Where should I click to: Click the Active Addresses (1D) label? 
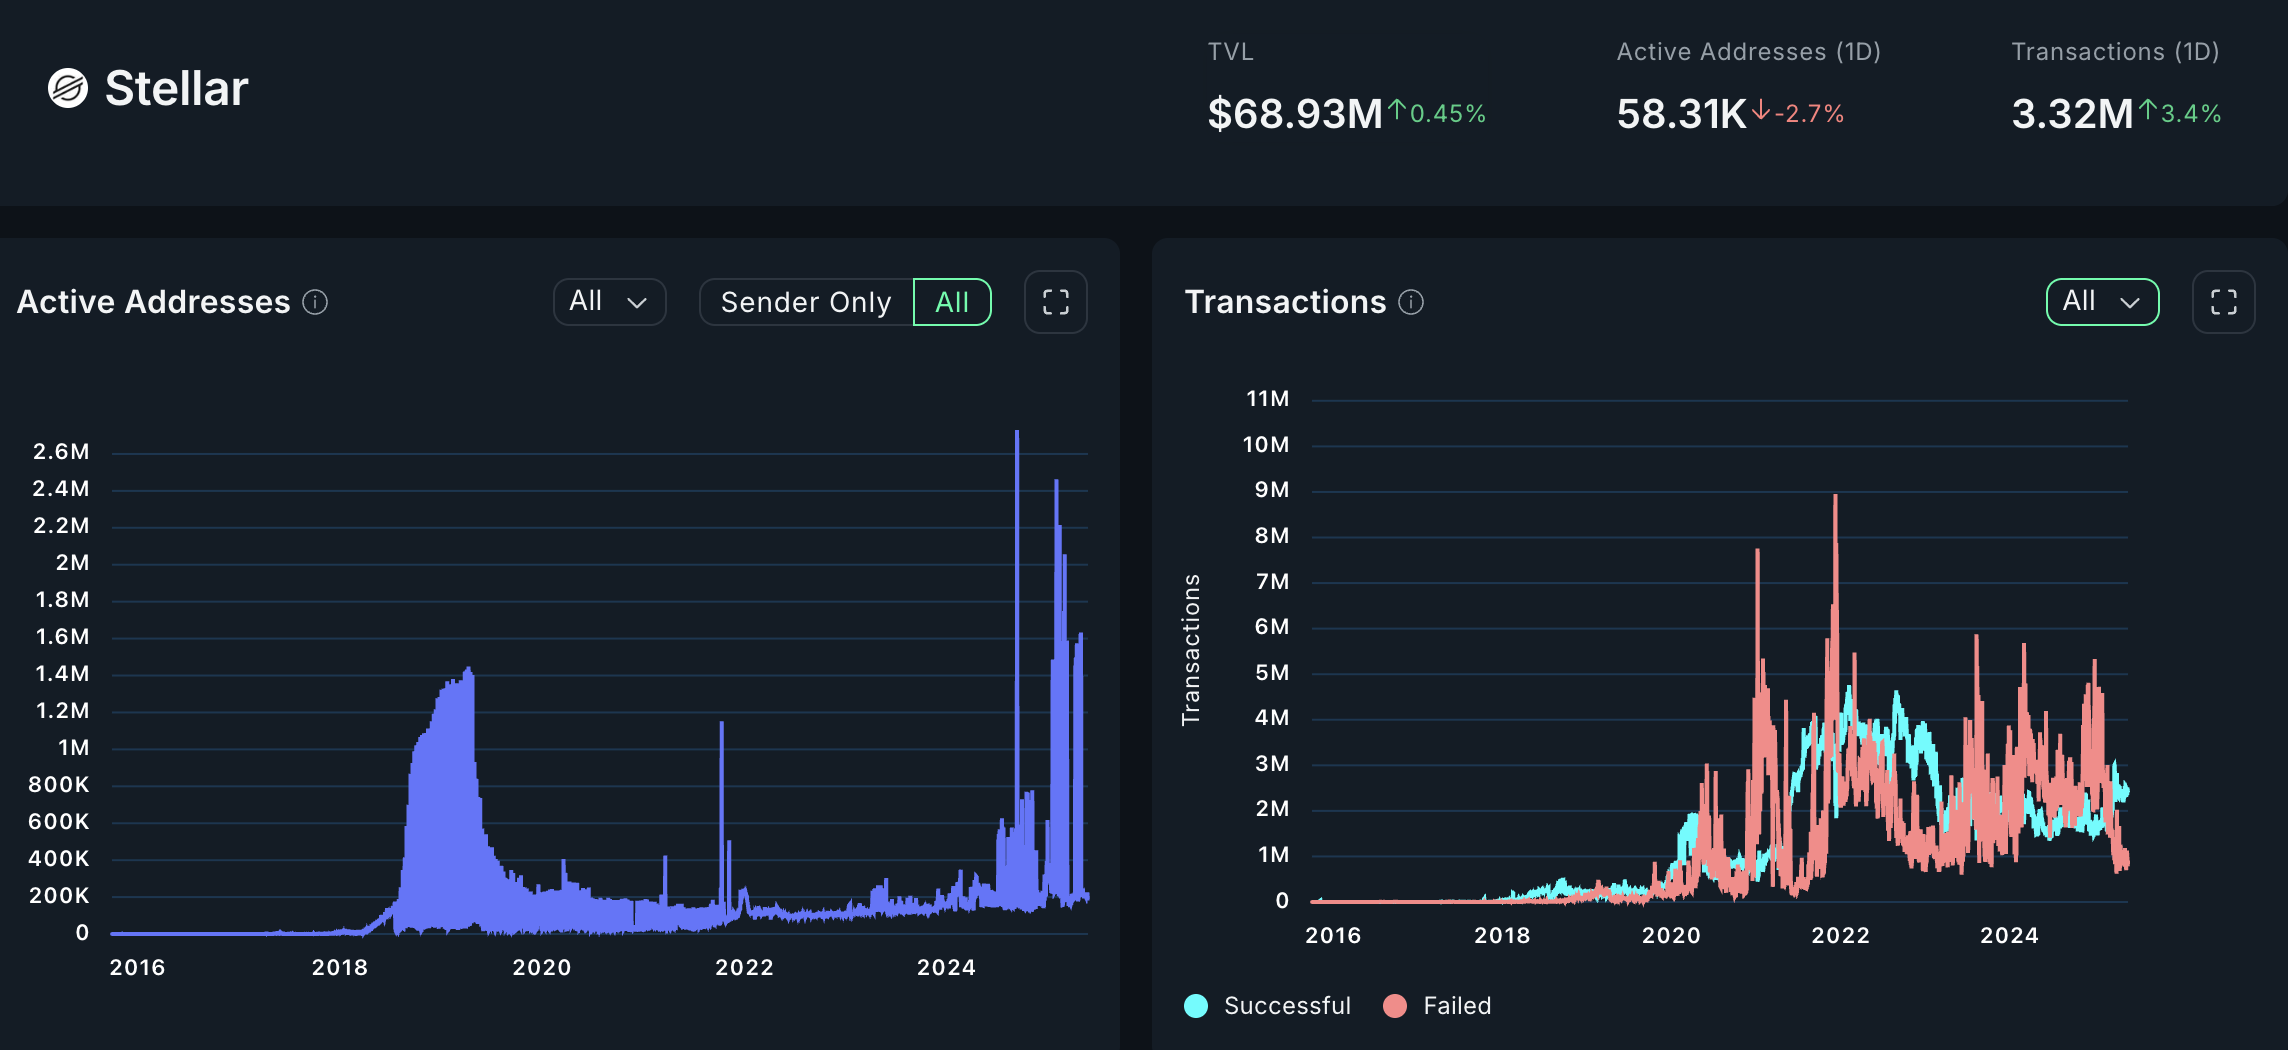pyautogui.click(x=1749, y=52)
